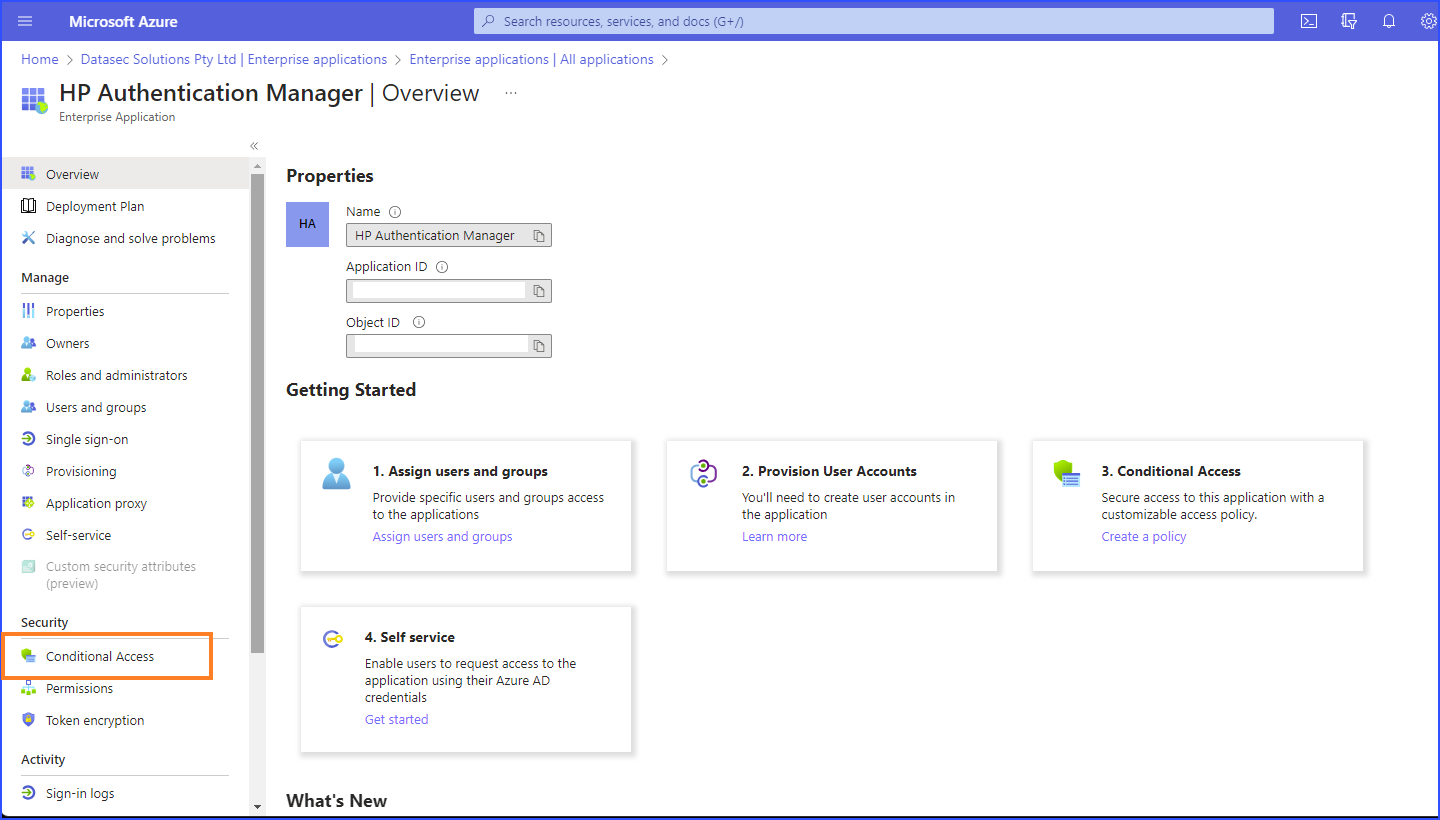Viewport: 1440px width, 820px height.
Task: Click the Conditional Access card shield icon
Action: (1067, 473)
